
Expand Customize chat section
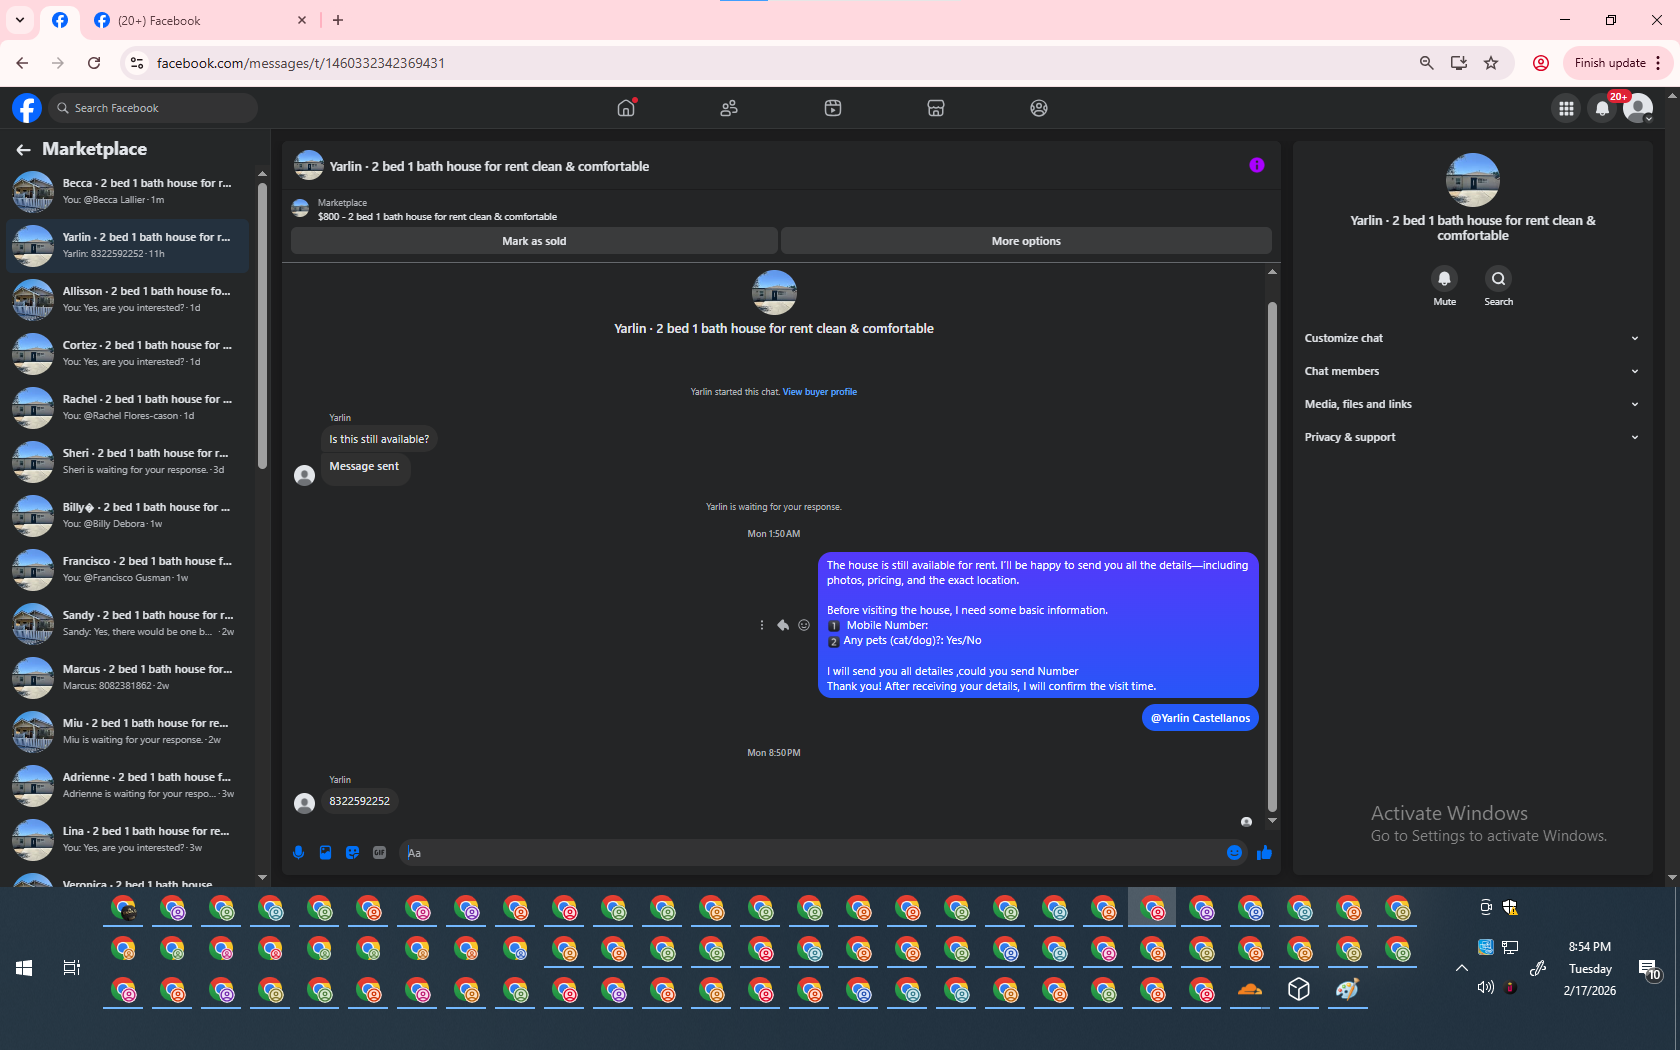(1472, 338)
